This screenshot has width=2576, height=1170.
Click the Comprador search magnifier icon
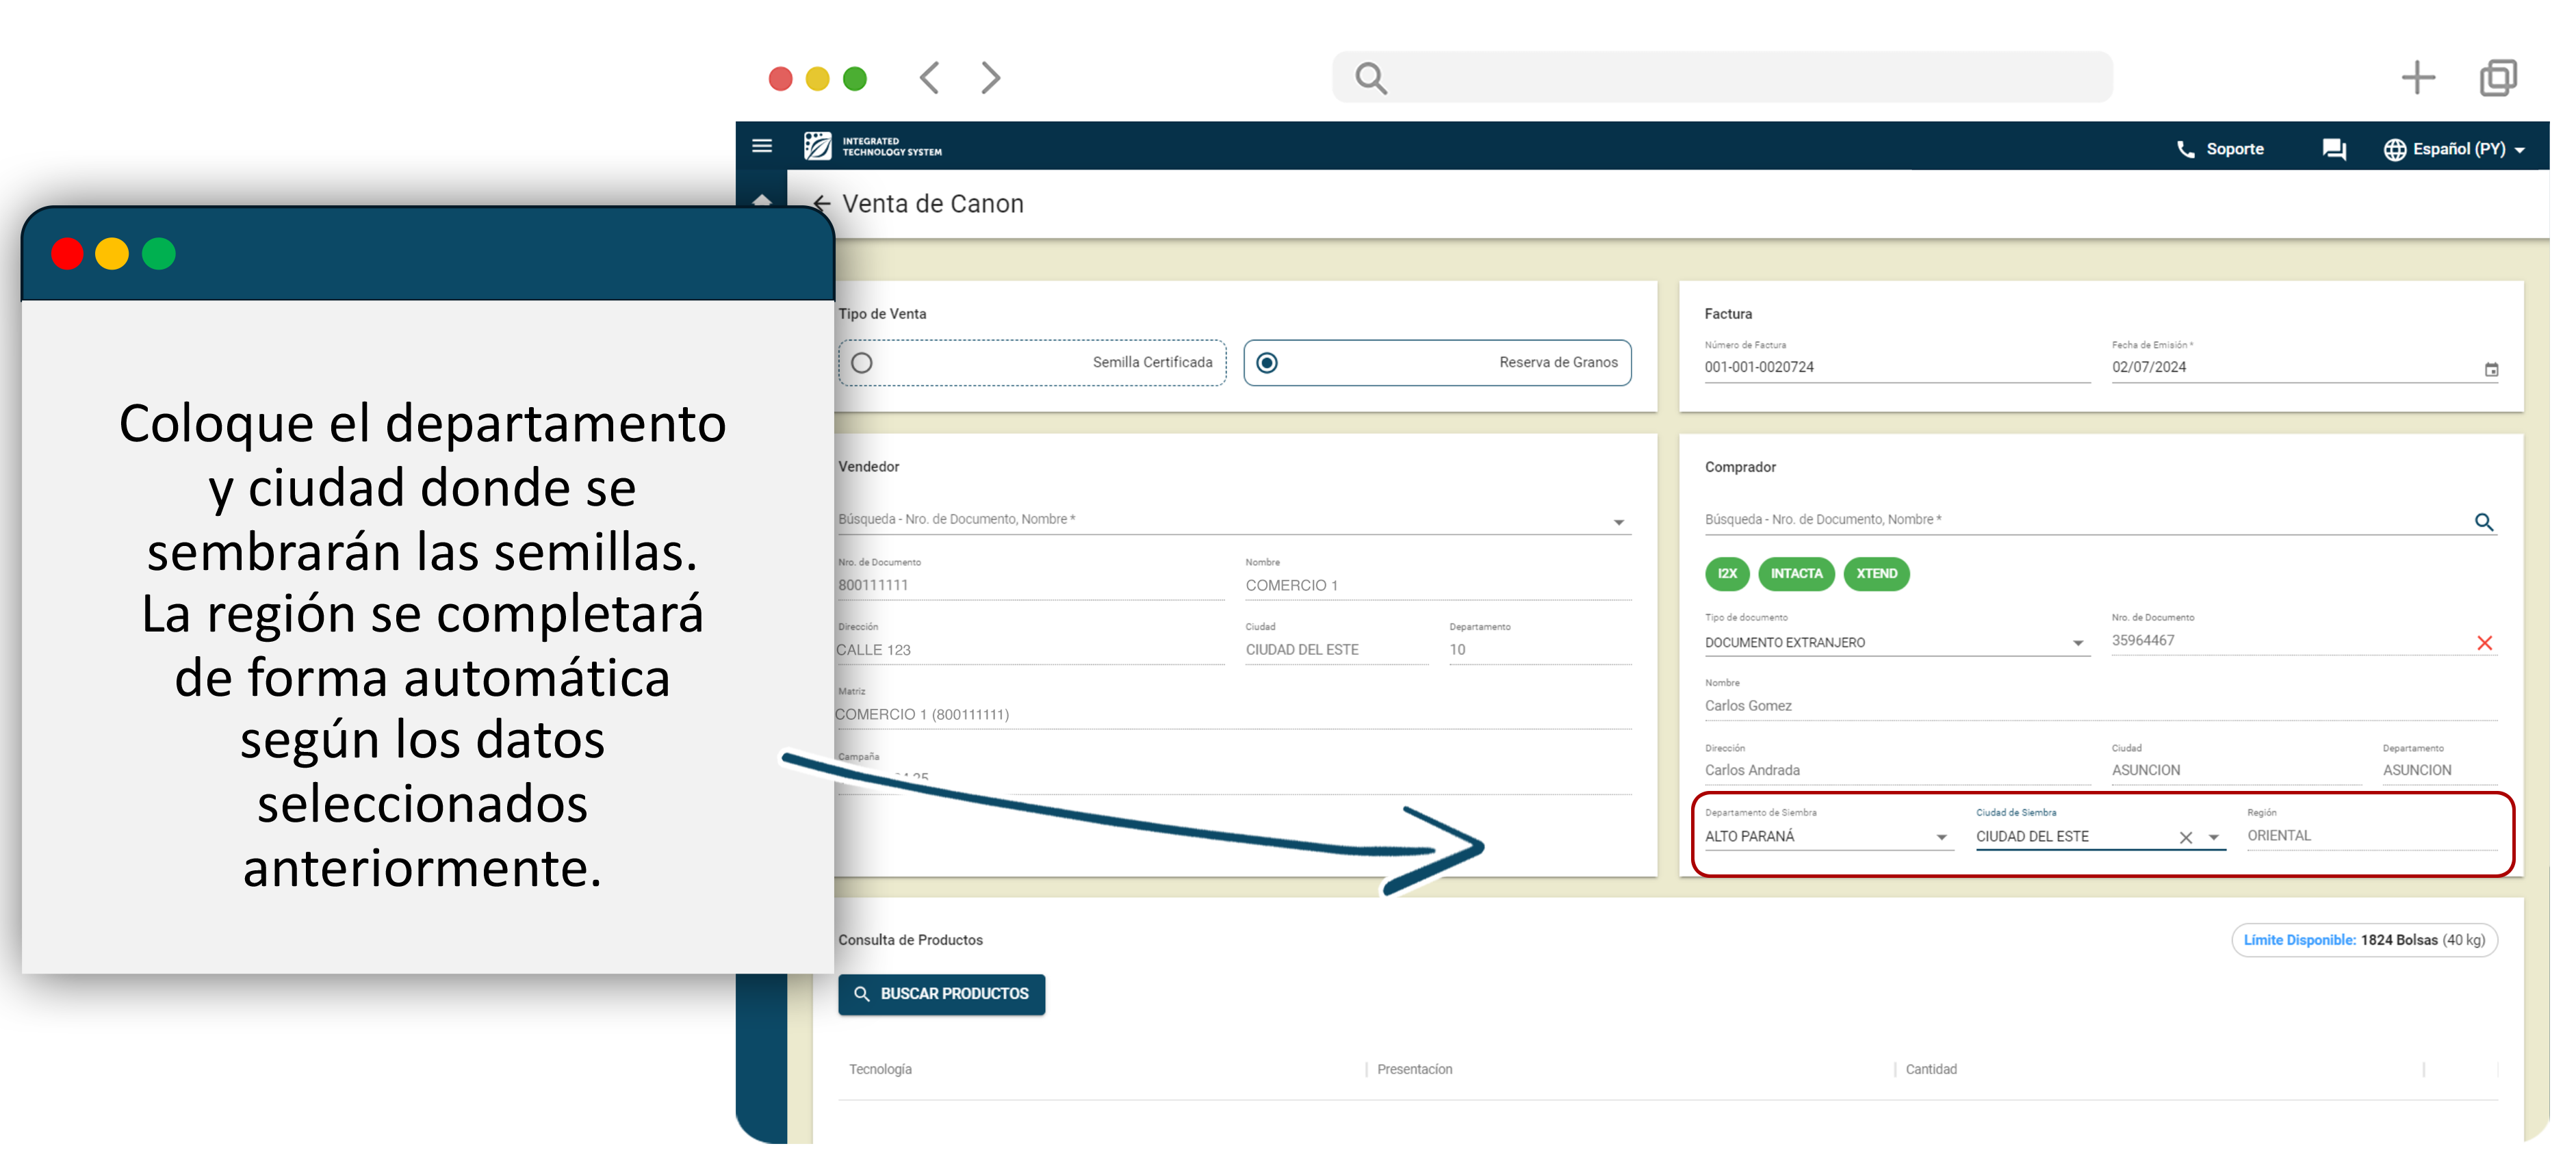point(2483,522)
